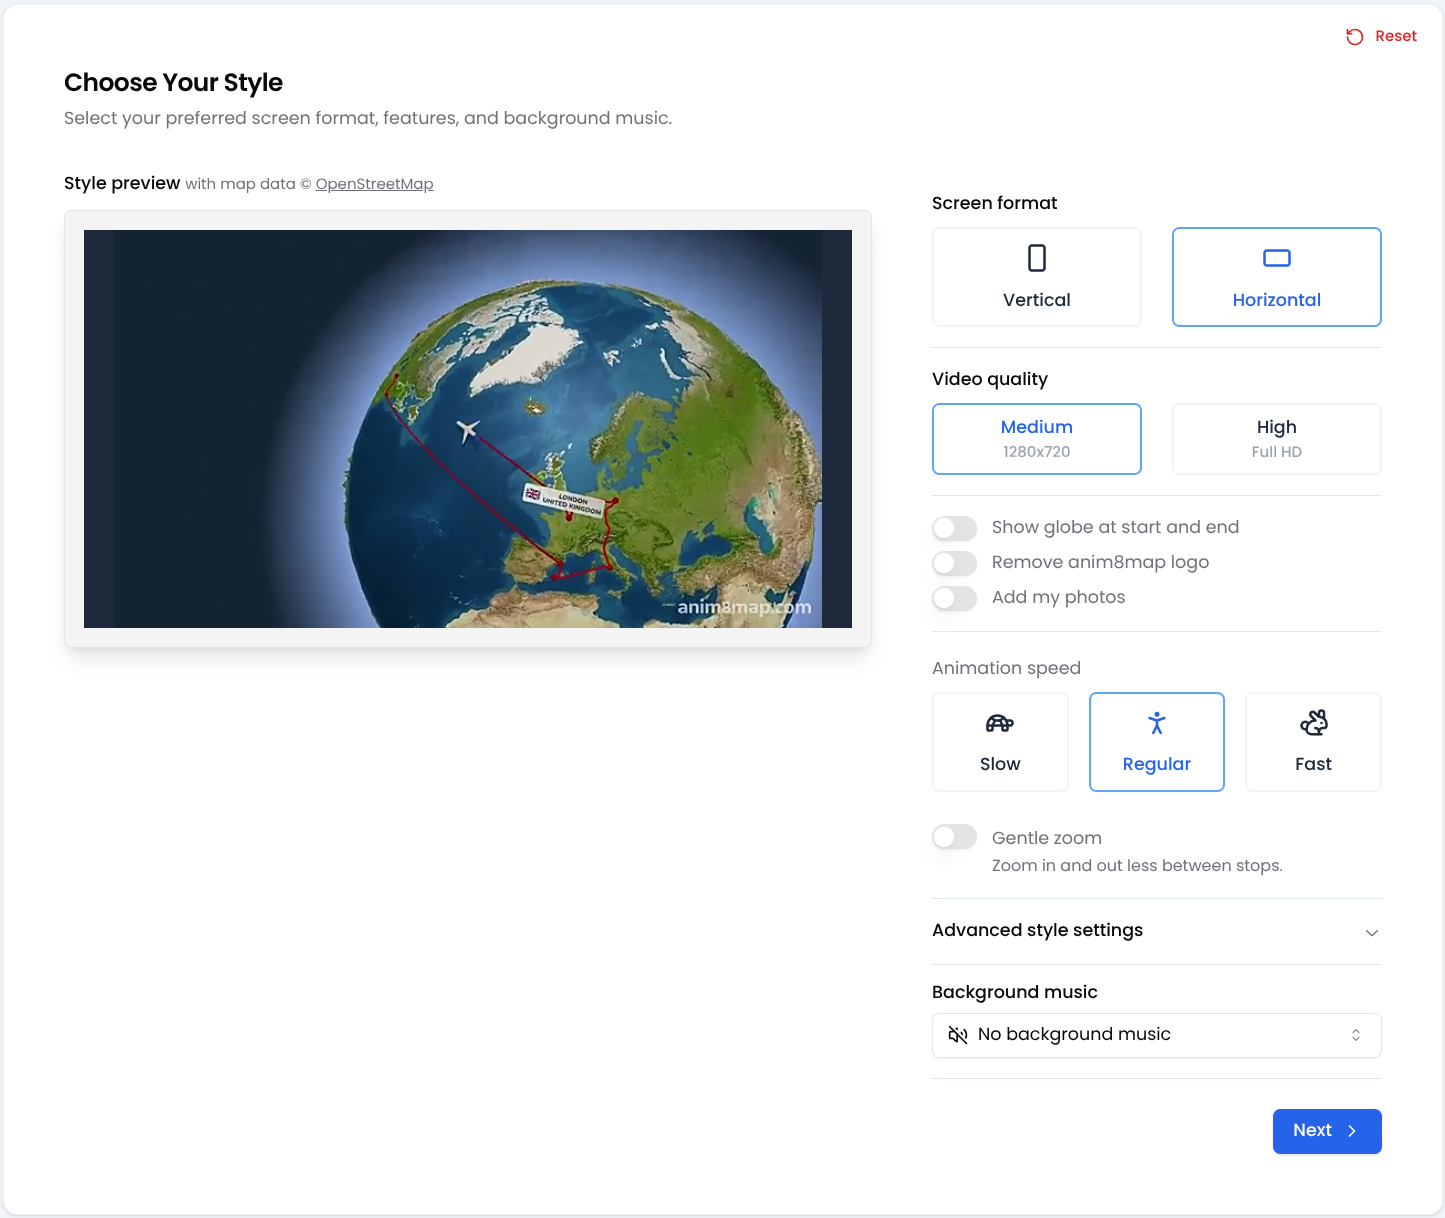Viewport: 1445px width, 1218px height.
Task: Toggle Remove anim8map logo switch
Action: [x=954, y=563]
